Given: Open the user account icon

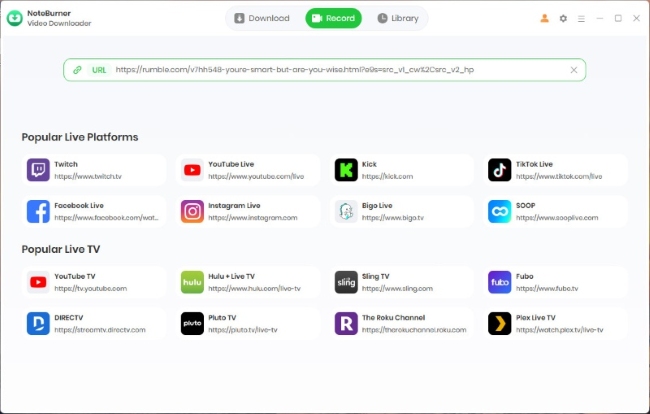Looking at the screenshot, I should 545,18.
